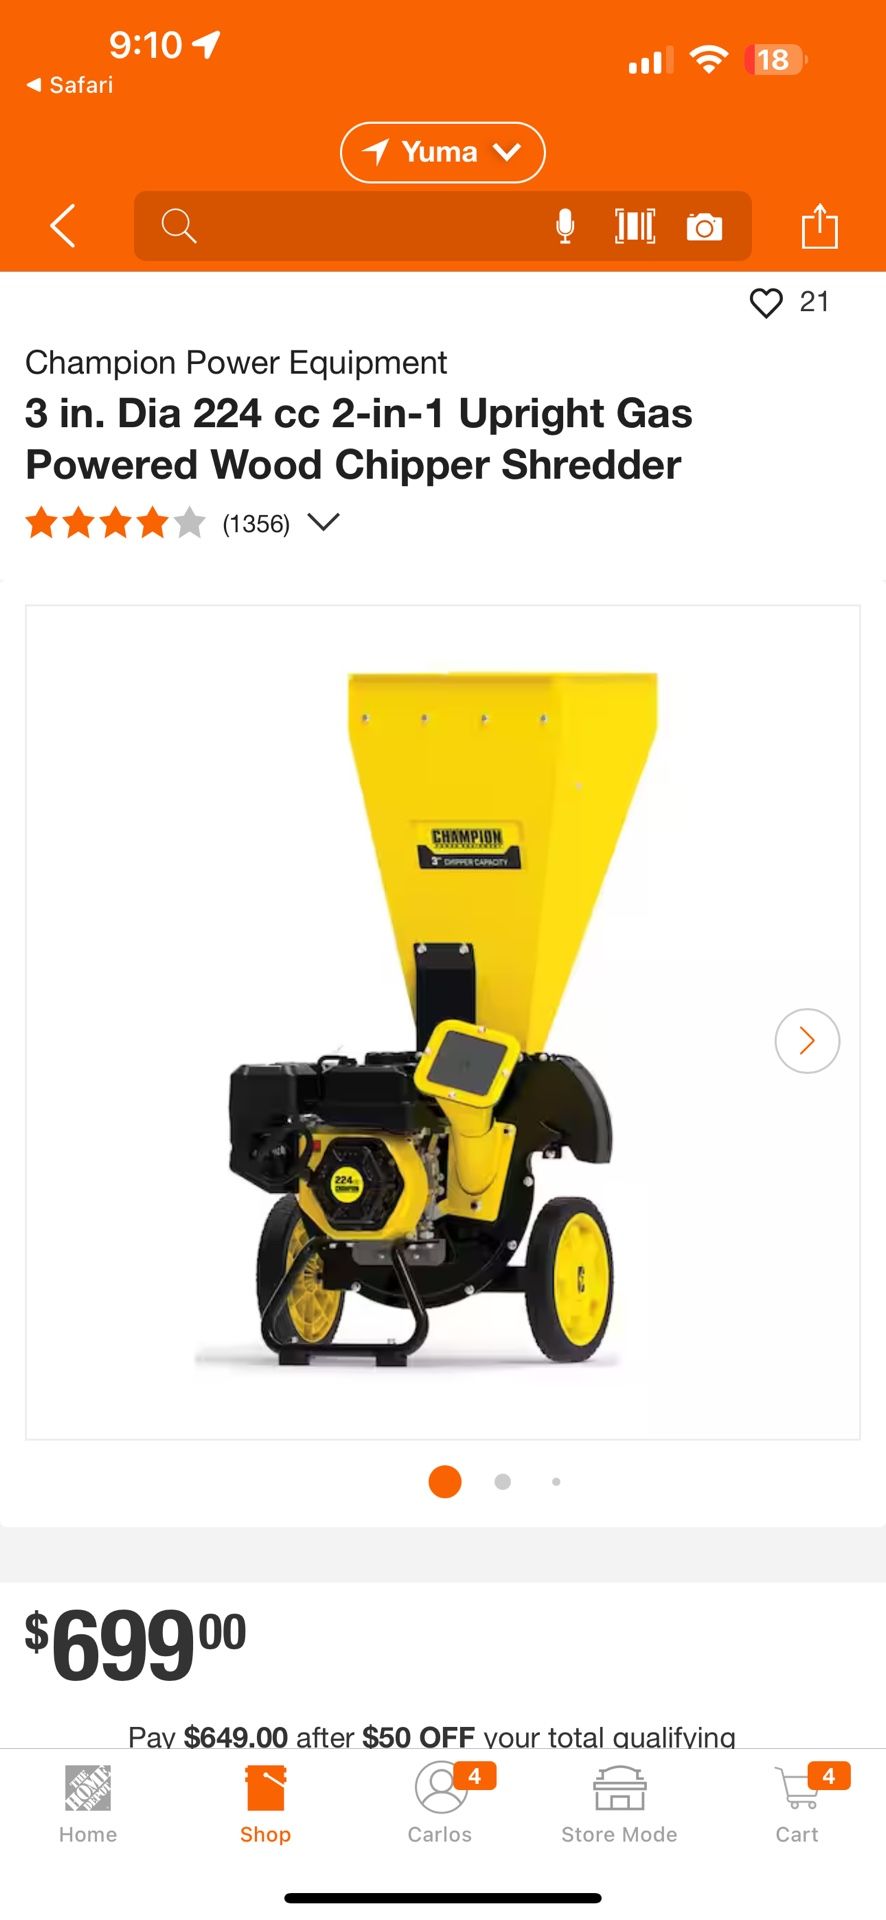
Task: Toggle the heart favorite icon
Action: pyautogui.click(x=766, y=303)
